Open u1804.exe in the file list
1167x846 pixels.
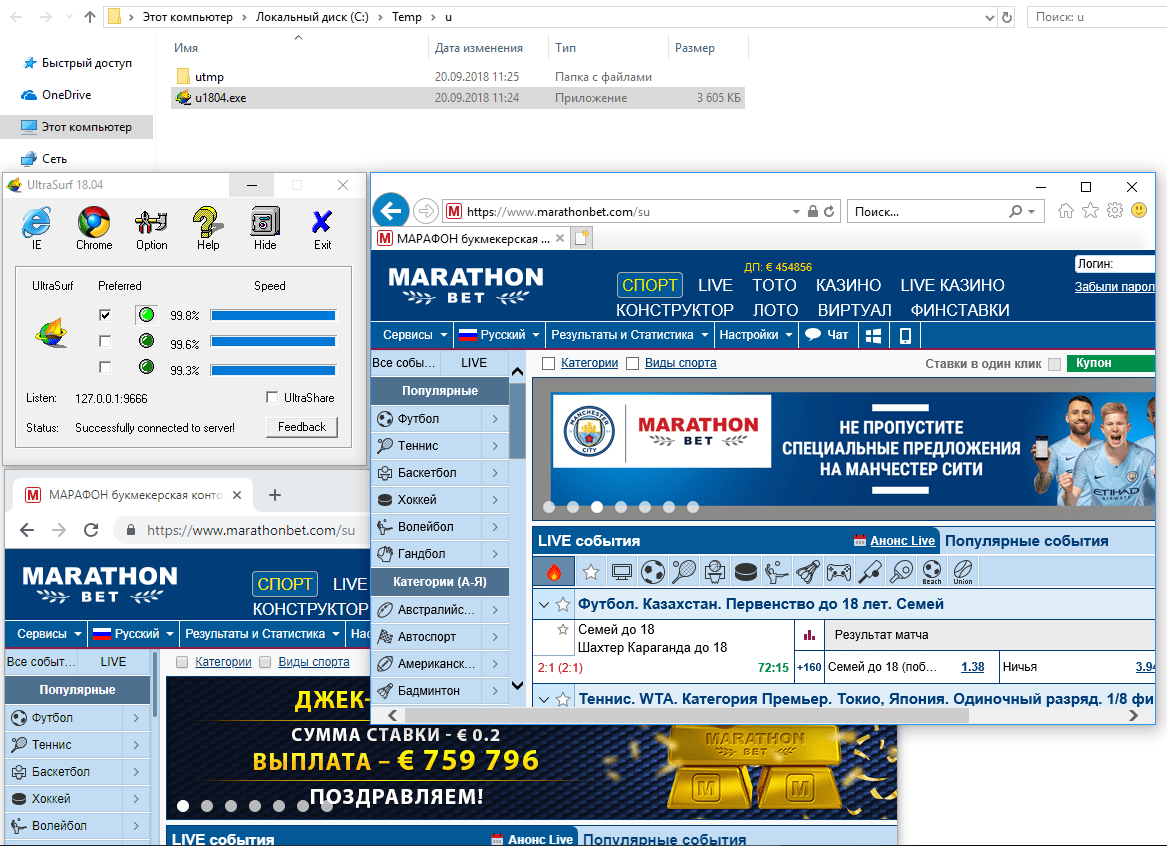tap(220, 98)
